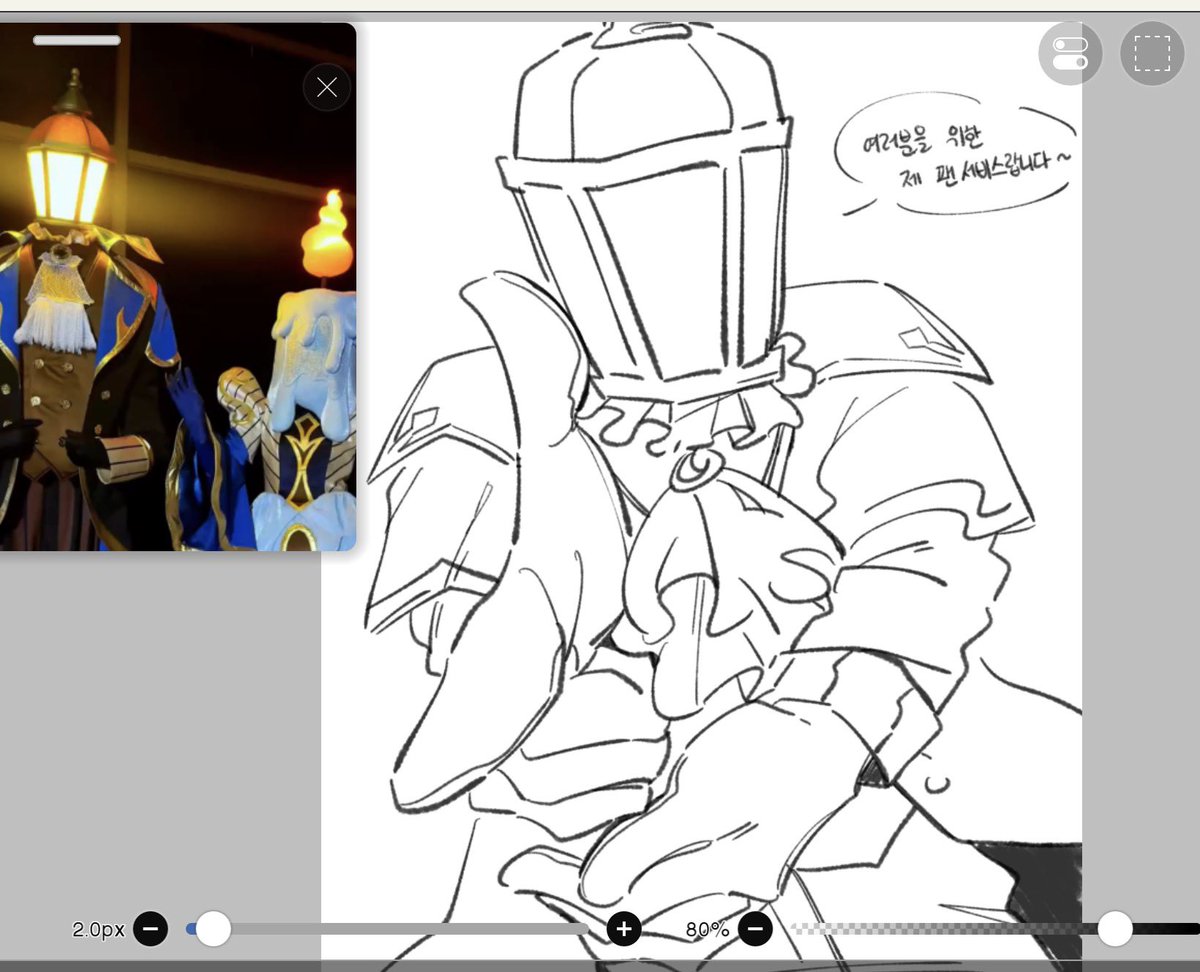Viewport: 1200px width, 972px height.
Task: Close the reference image window
Action: pyautogui.click(x=327, y=87)
